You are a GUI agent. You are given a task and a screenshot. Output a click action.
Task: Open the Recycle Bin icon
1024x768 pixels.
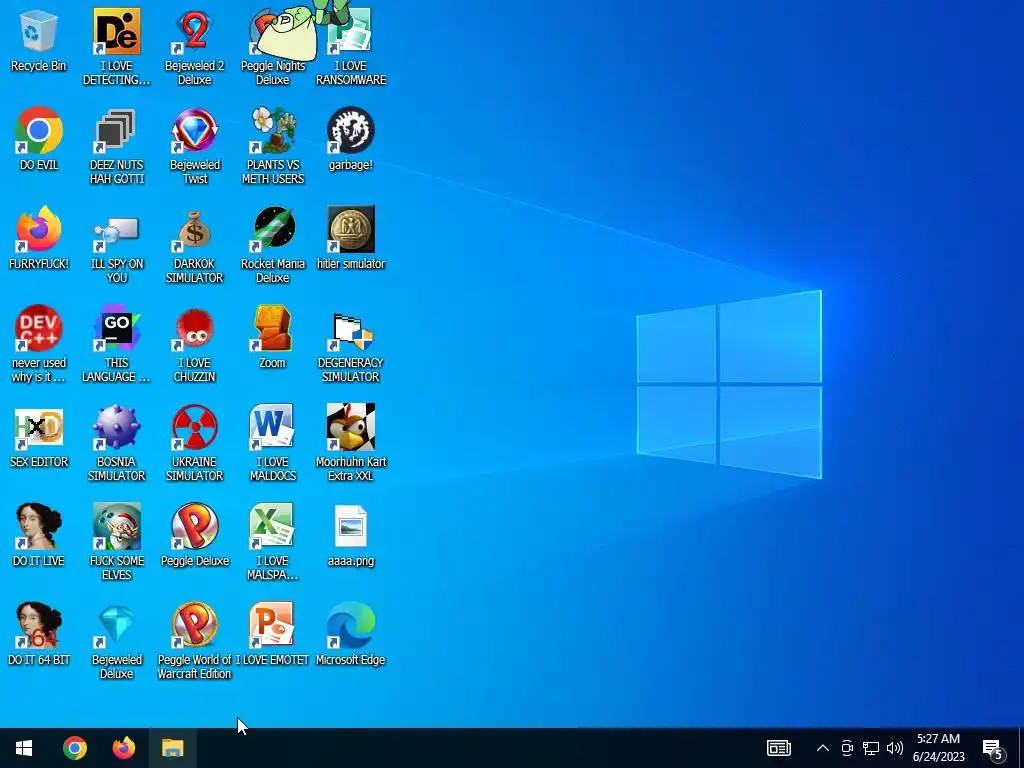click(39, 40)
